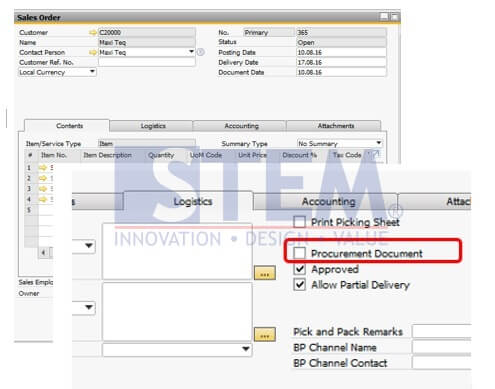Click the BP Channel Name field
This screenshot has height=389, width=495.
442,347
